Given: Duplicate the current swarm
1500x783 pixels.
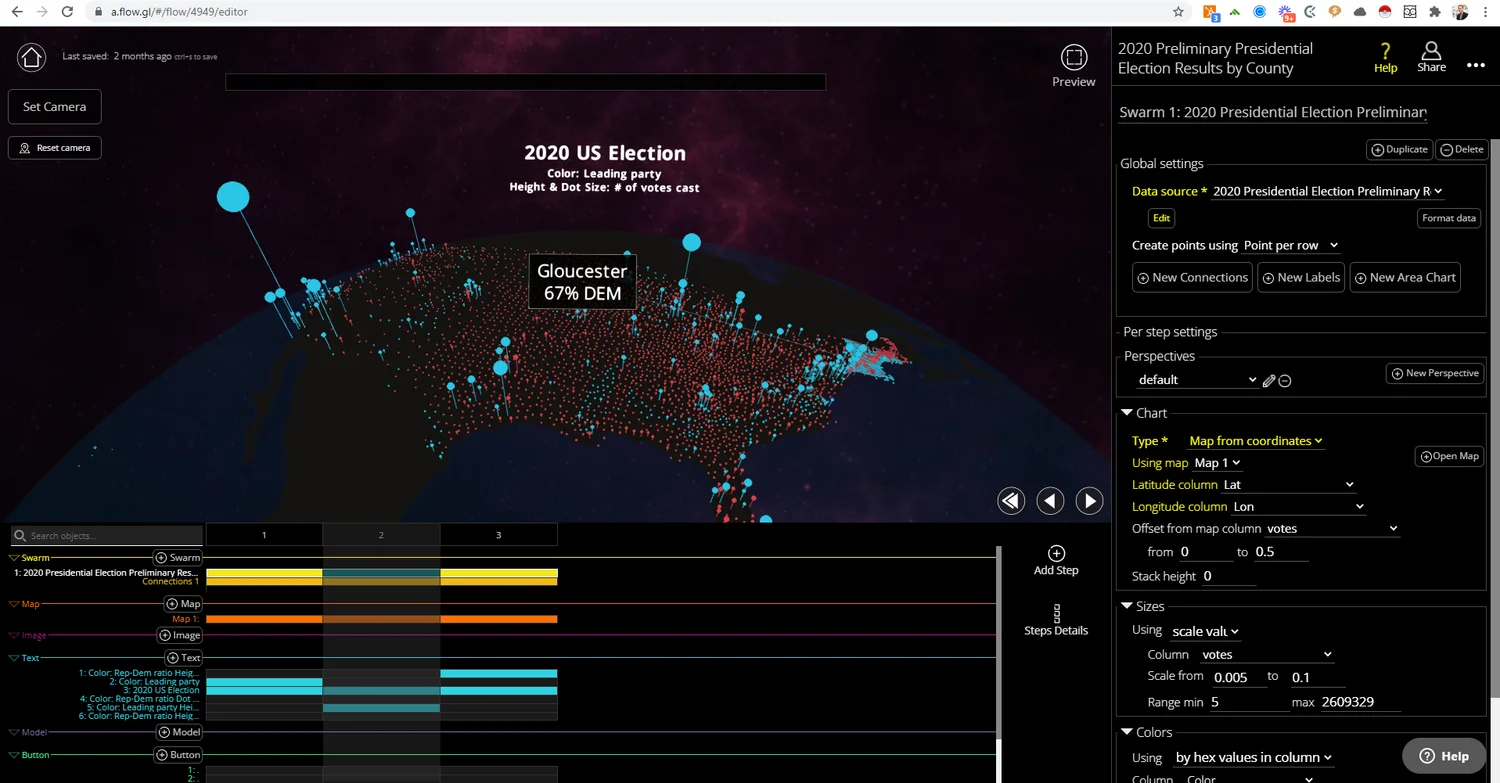Looking at the screenshot, I should coord(1399,149).
